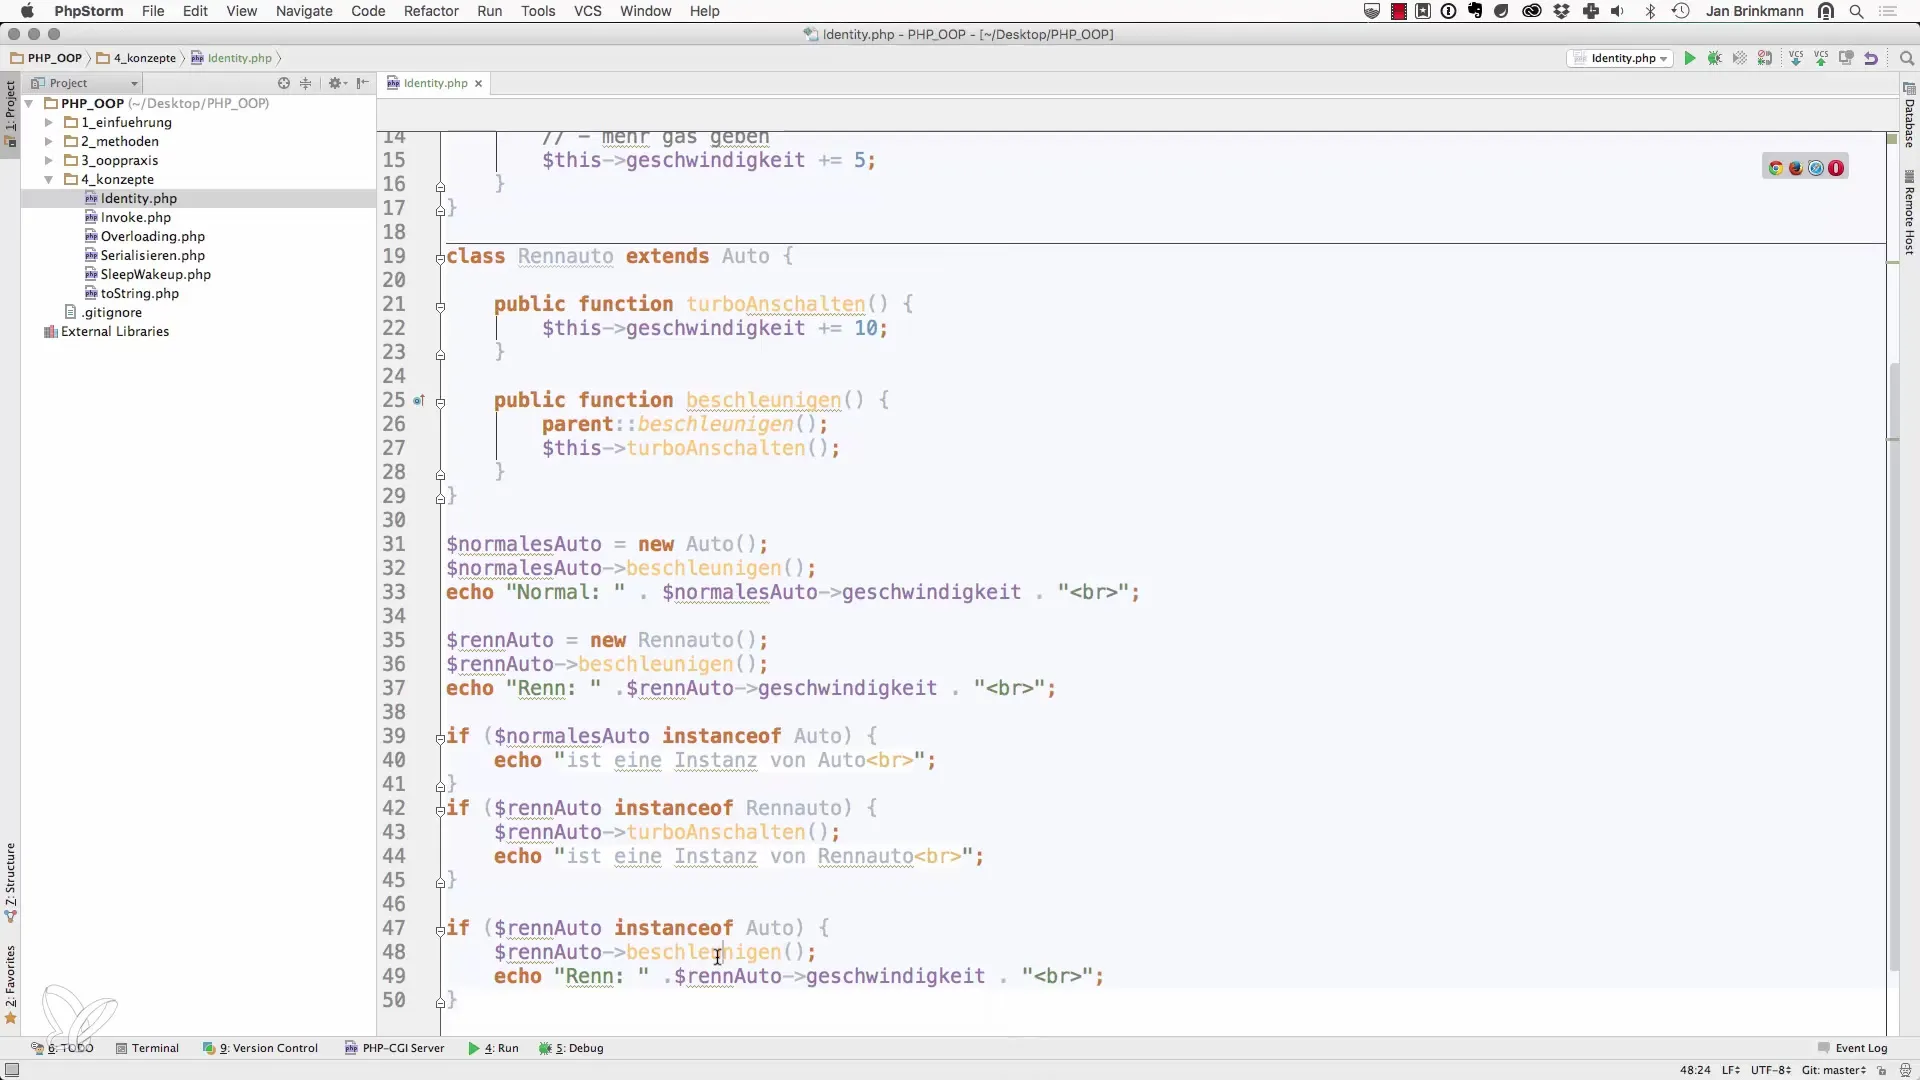The height and width of the screenshot is (1080, 1920).
Task: Open in Opera browser icon
Action: coord(1836,168)
